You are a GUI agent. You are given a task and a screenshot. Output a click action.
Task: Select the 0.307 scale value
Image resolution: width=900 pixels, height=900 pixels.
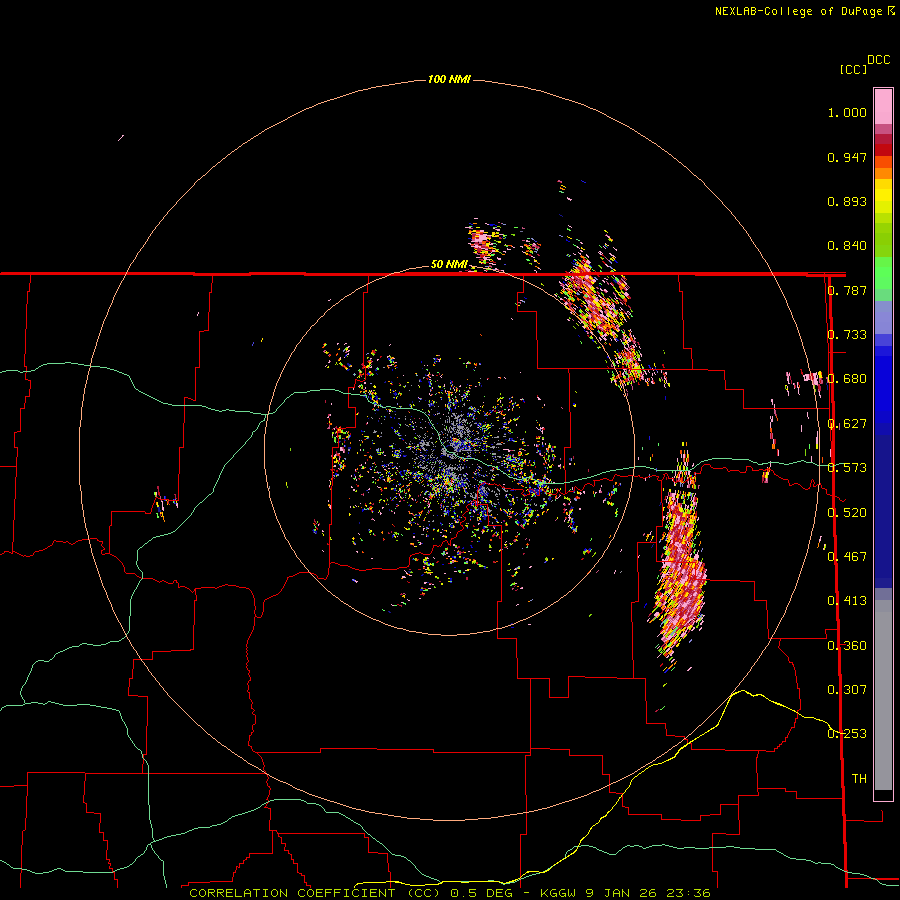pyautogui.click(x=847, y=690)
